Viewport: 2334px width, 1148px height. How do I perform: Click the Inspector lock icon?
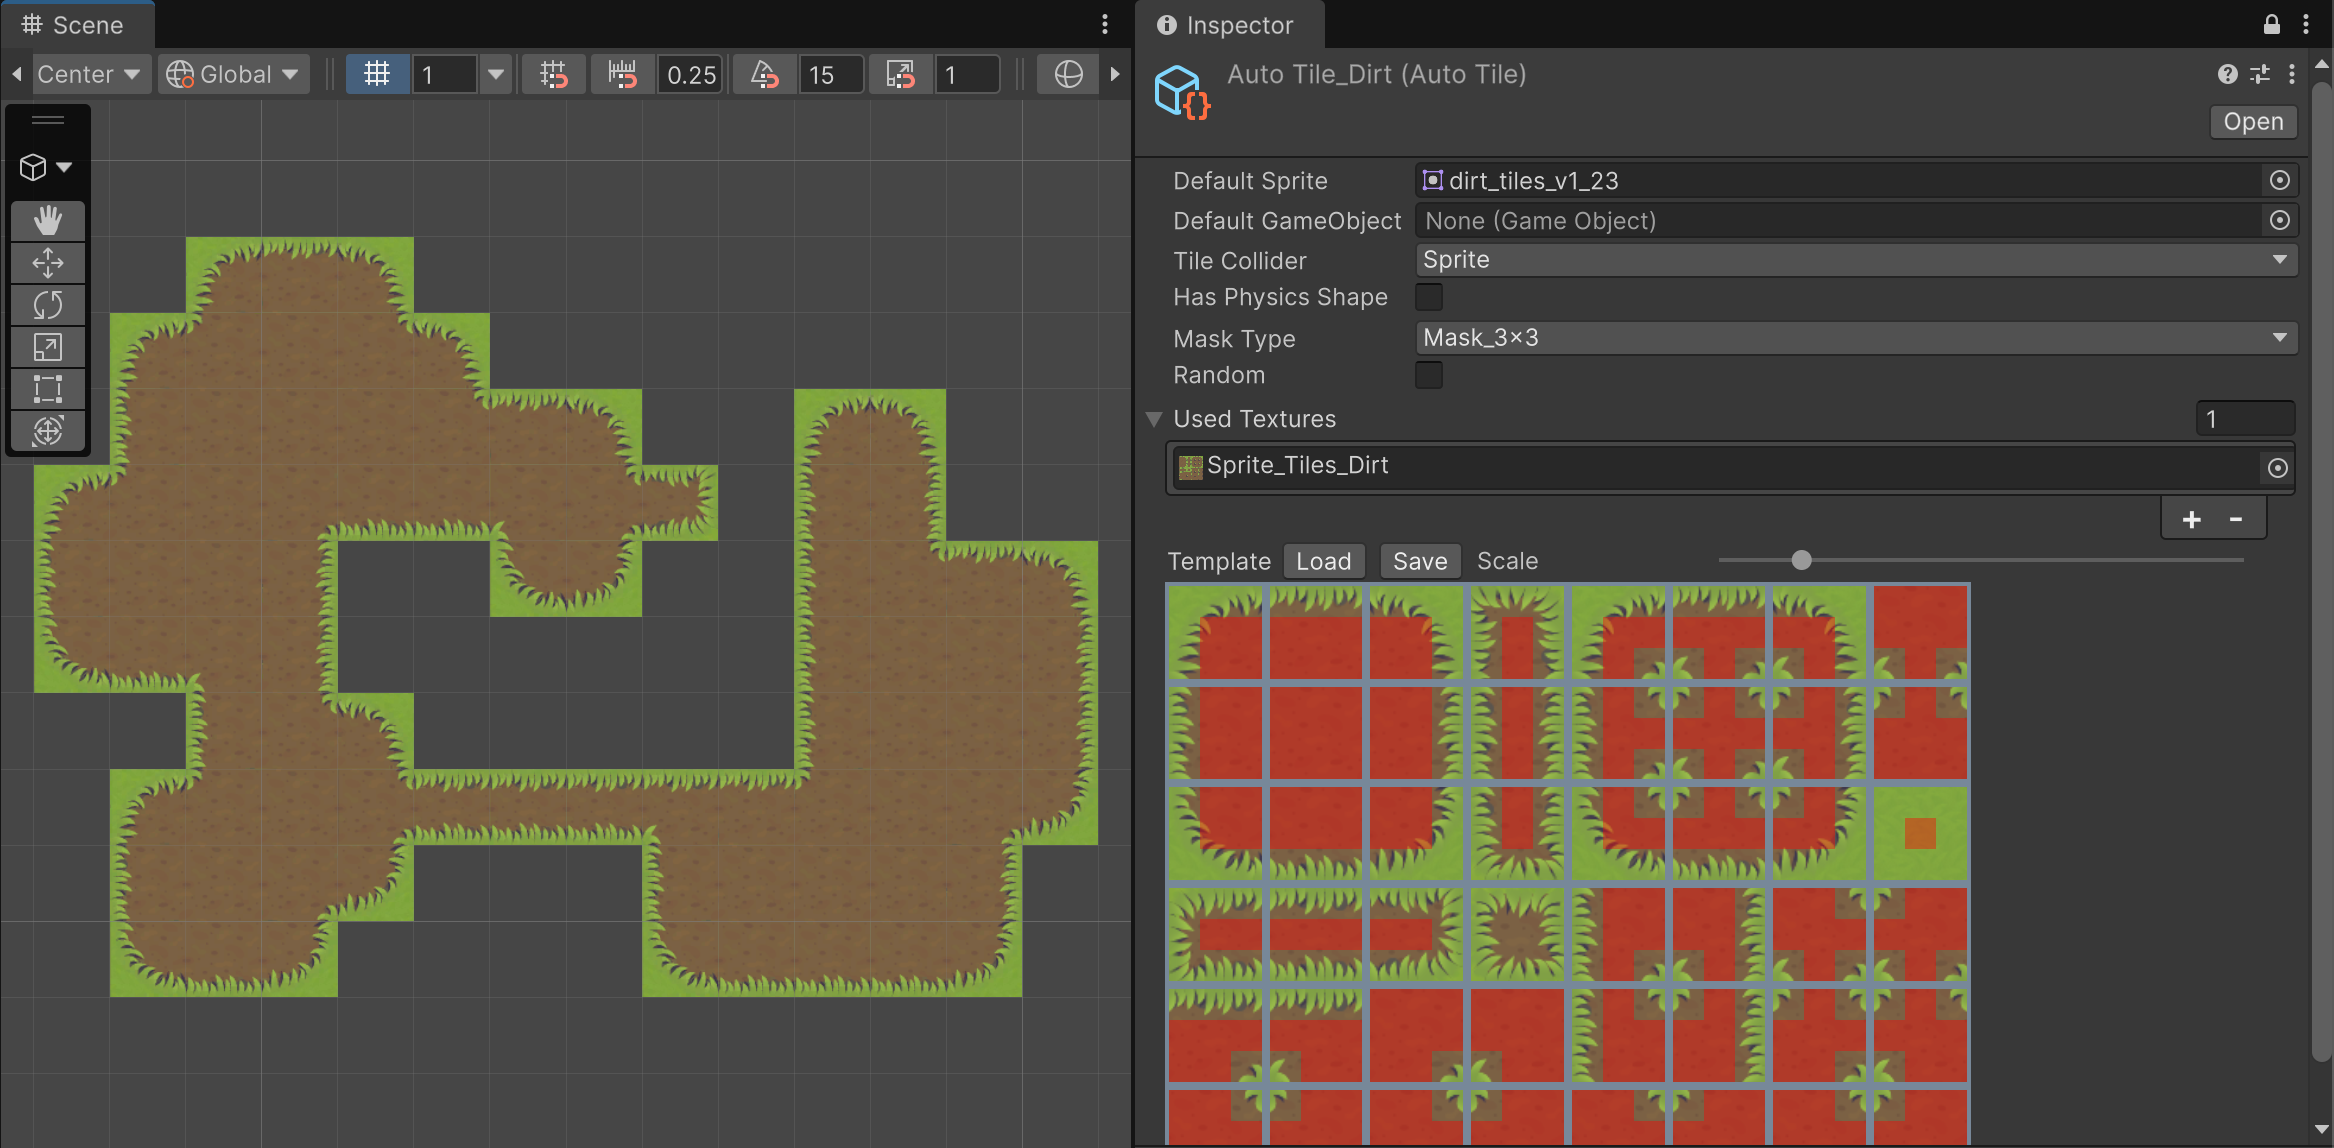tap(2272, 25)
